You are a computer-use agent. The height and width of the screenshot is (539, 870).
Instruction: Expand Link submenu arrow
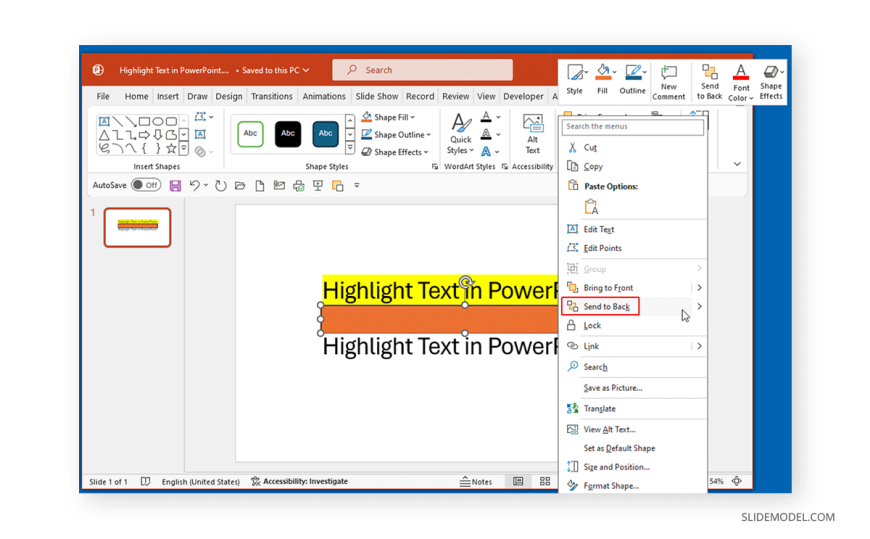click(699, 346)
